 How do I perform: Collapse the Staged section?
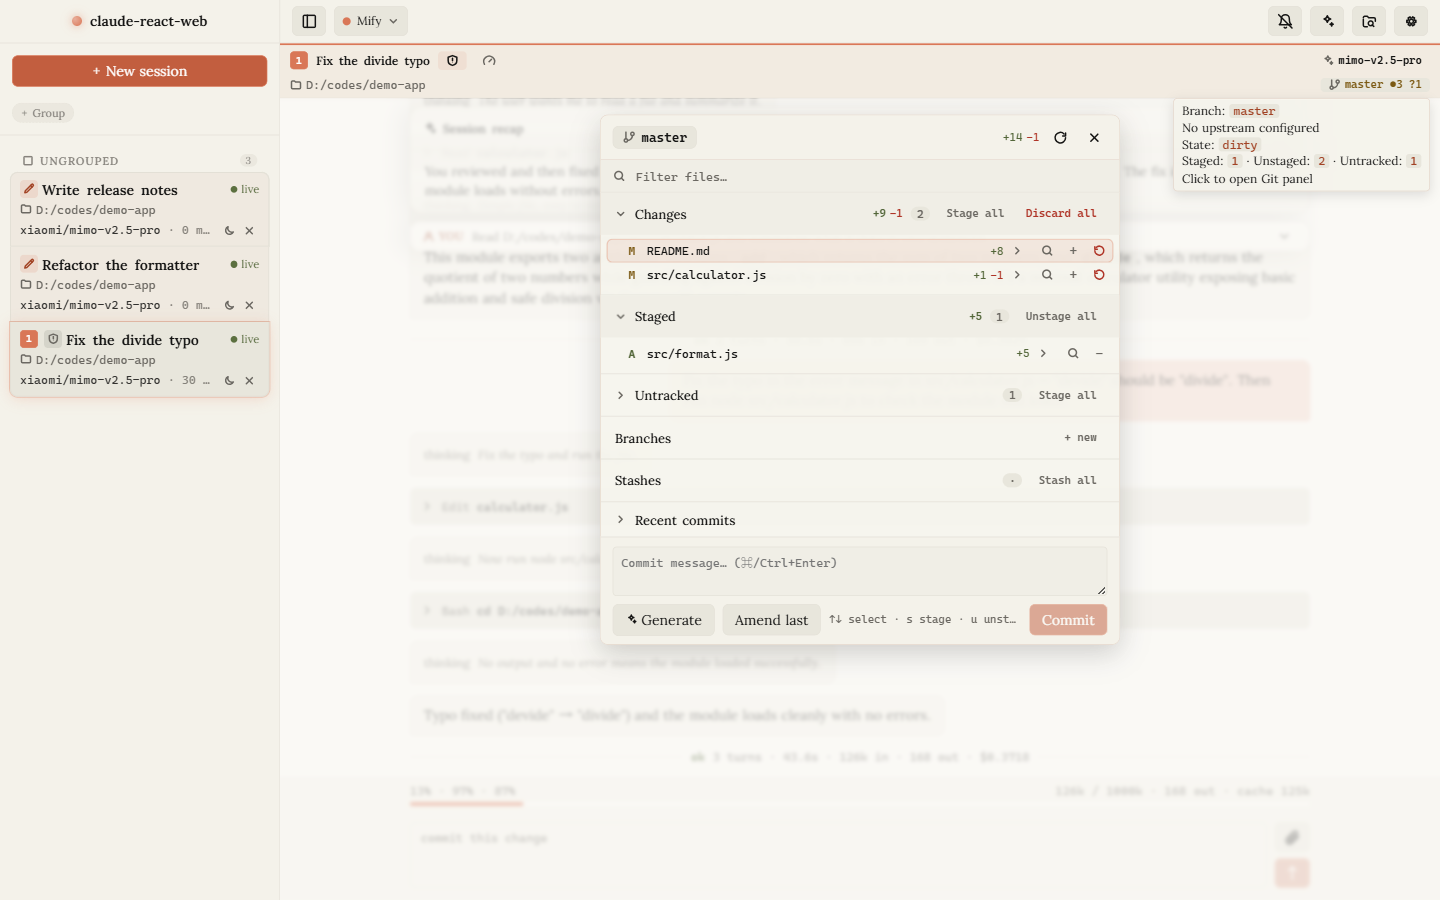621,317
